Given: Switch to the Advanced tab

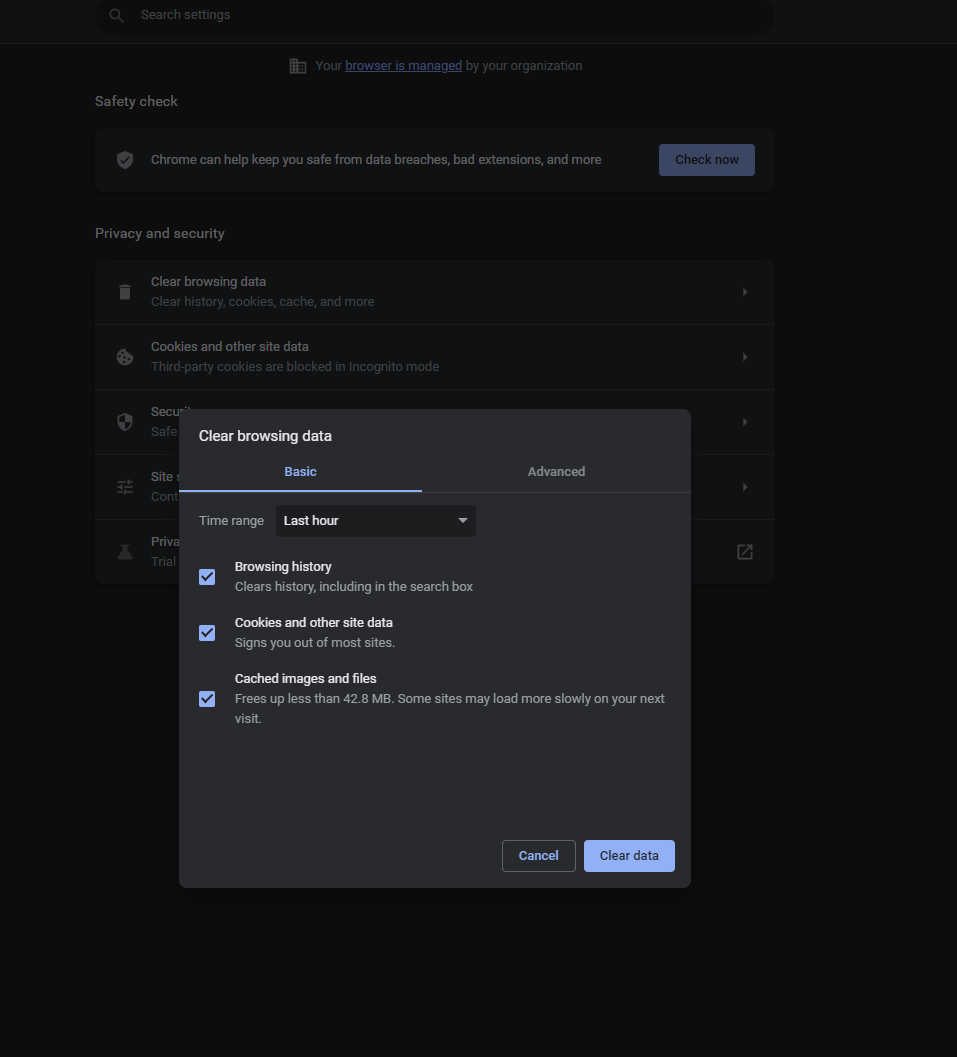Looking at the screenshot, I should (x=556, y=472).
